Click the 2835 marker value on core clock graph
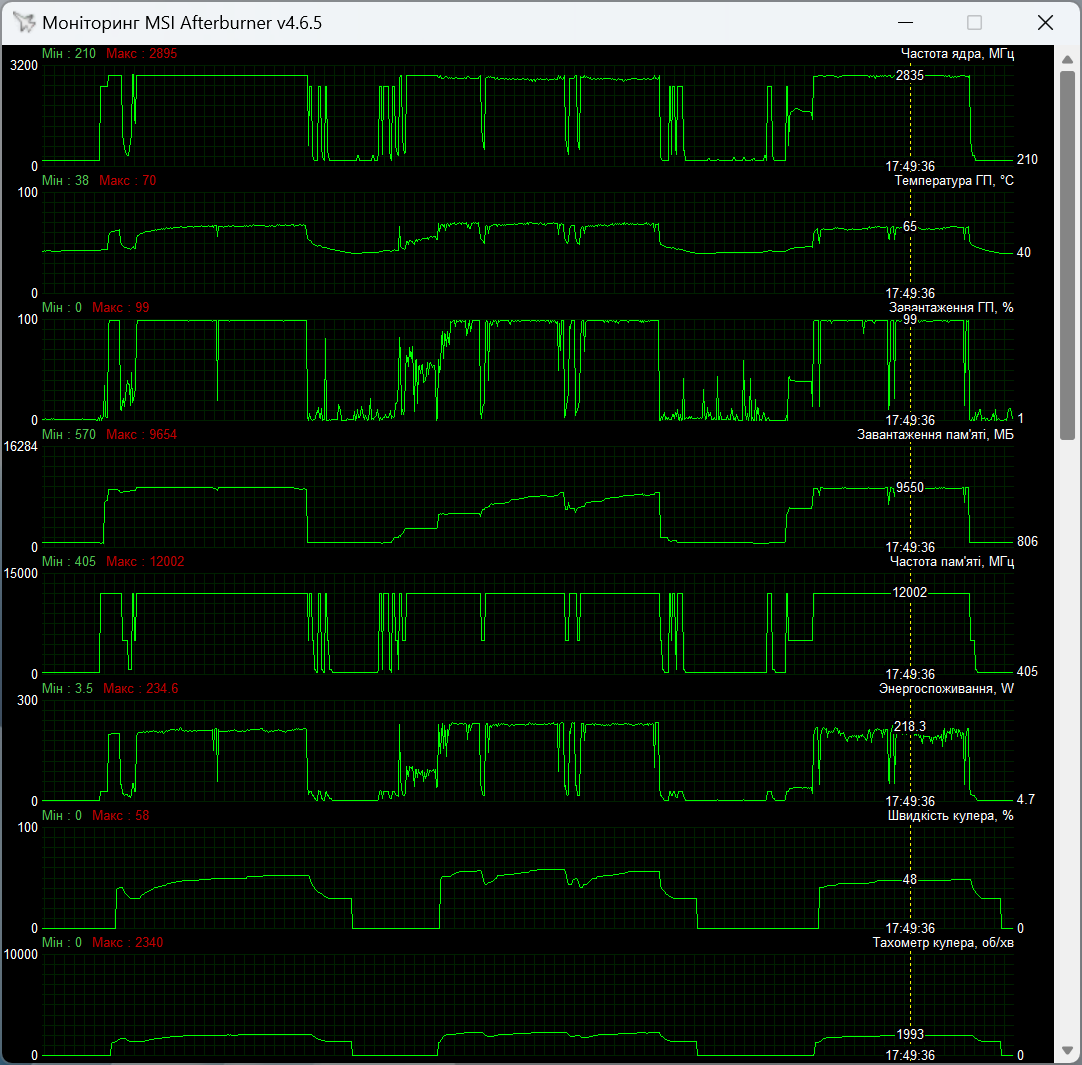Image resolution: width=1082 pixels, height=1065 pixels. [x=909, y=75]
